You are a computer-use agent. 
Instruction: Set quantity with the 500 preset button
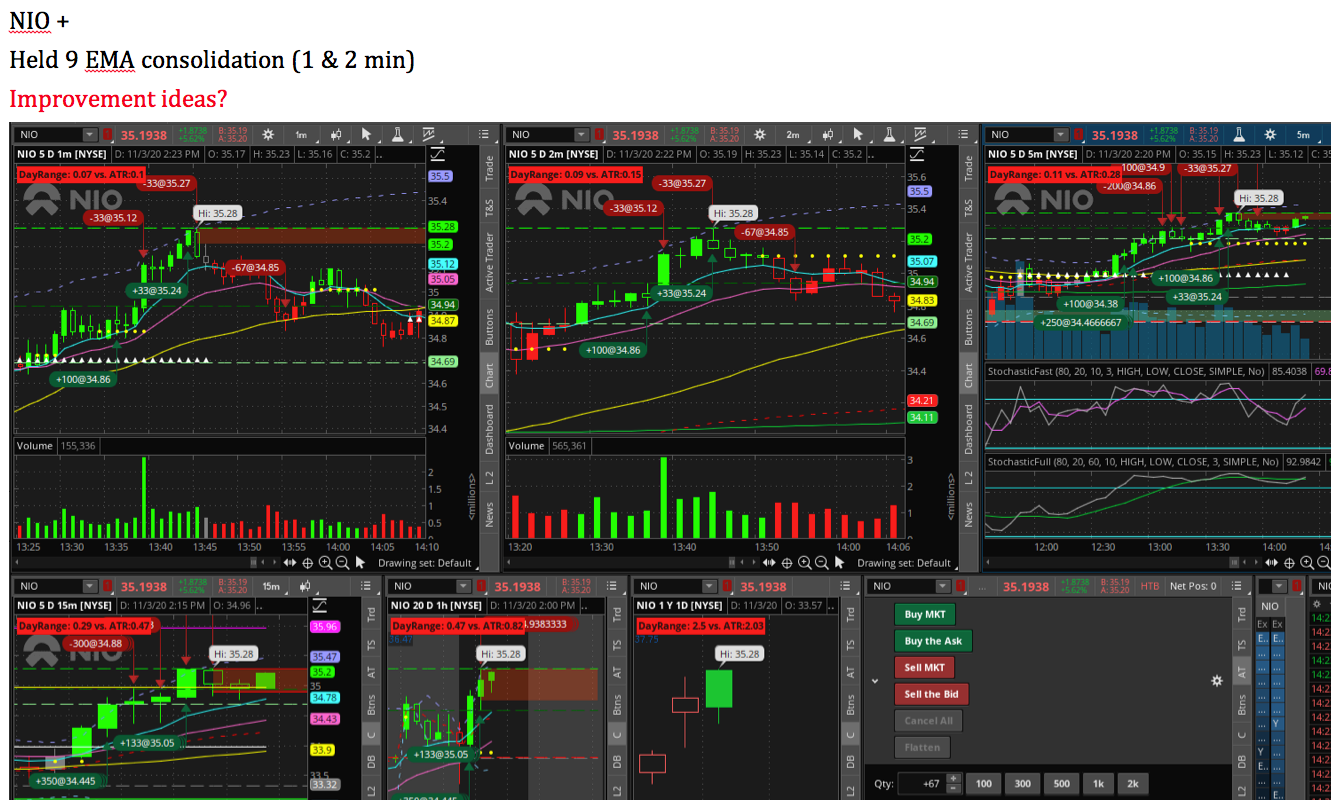pos(1061,784)
